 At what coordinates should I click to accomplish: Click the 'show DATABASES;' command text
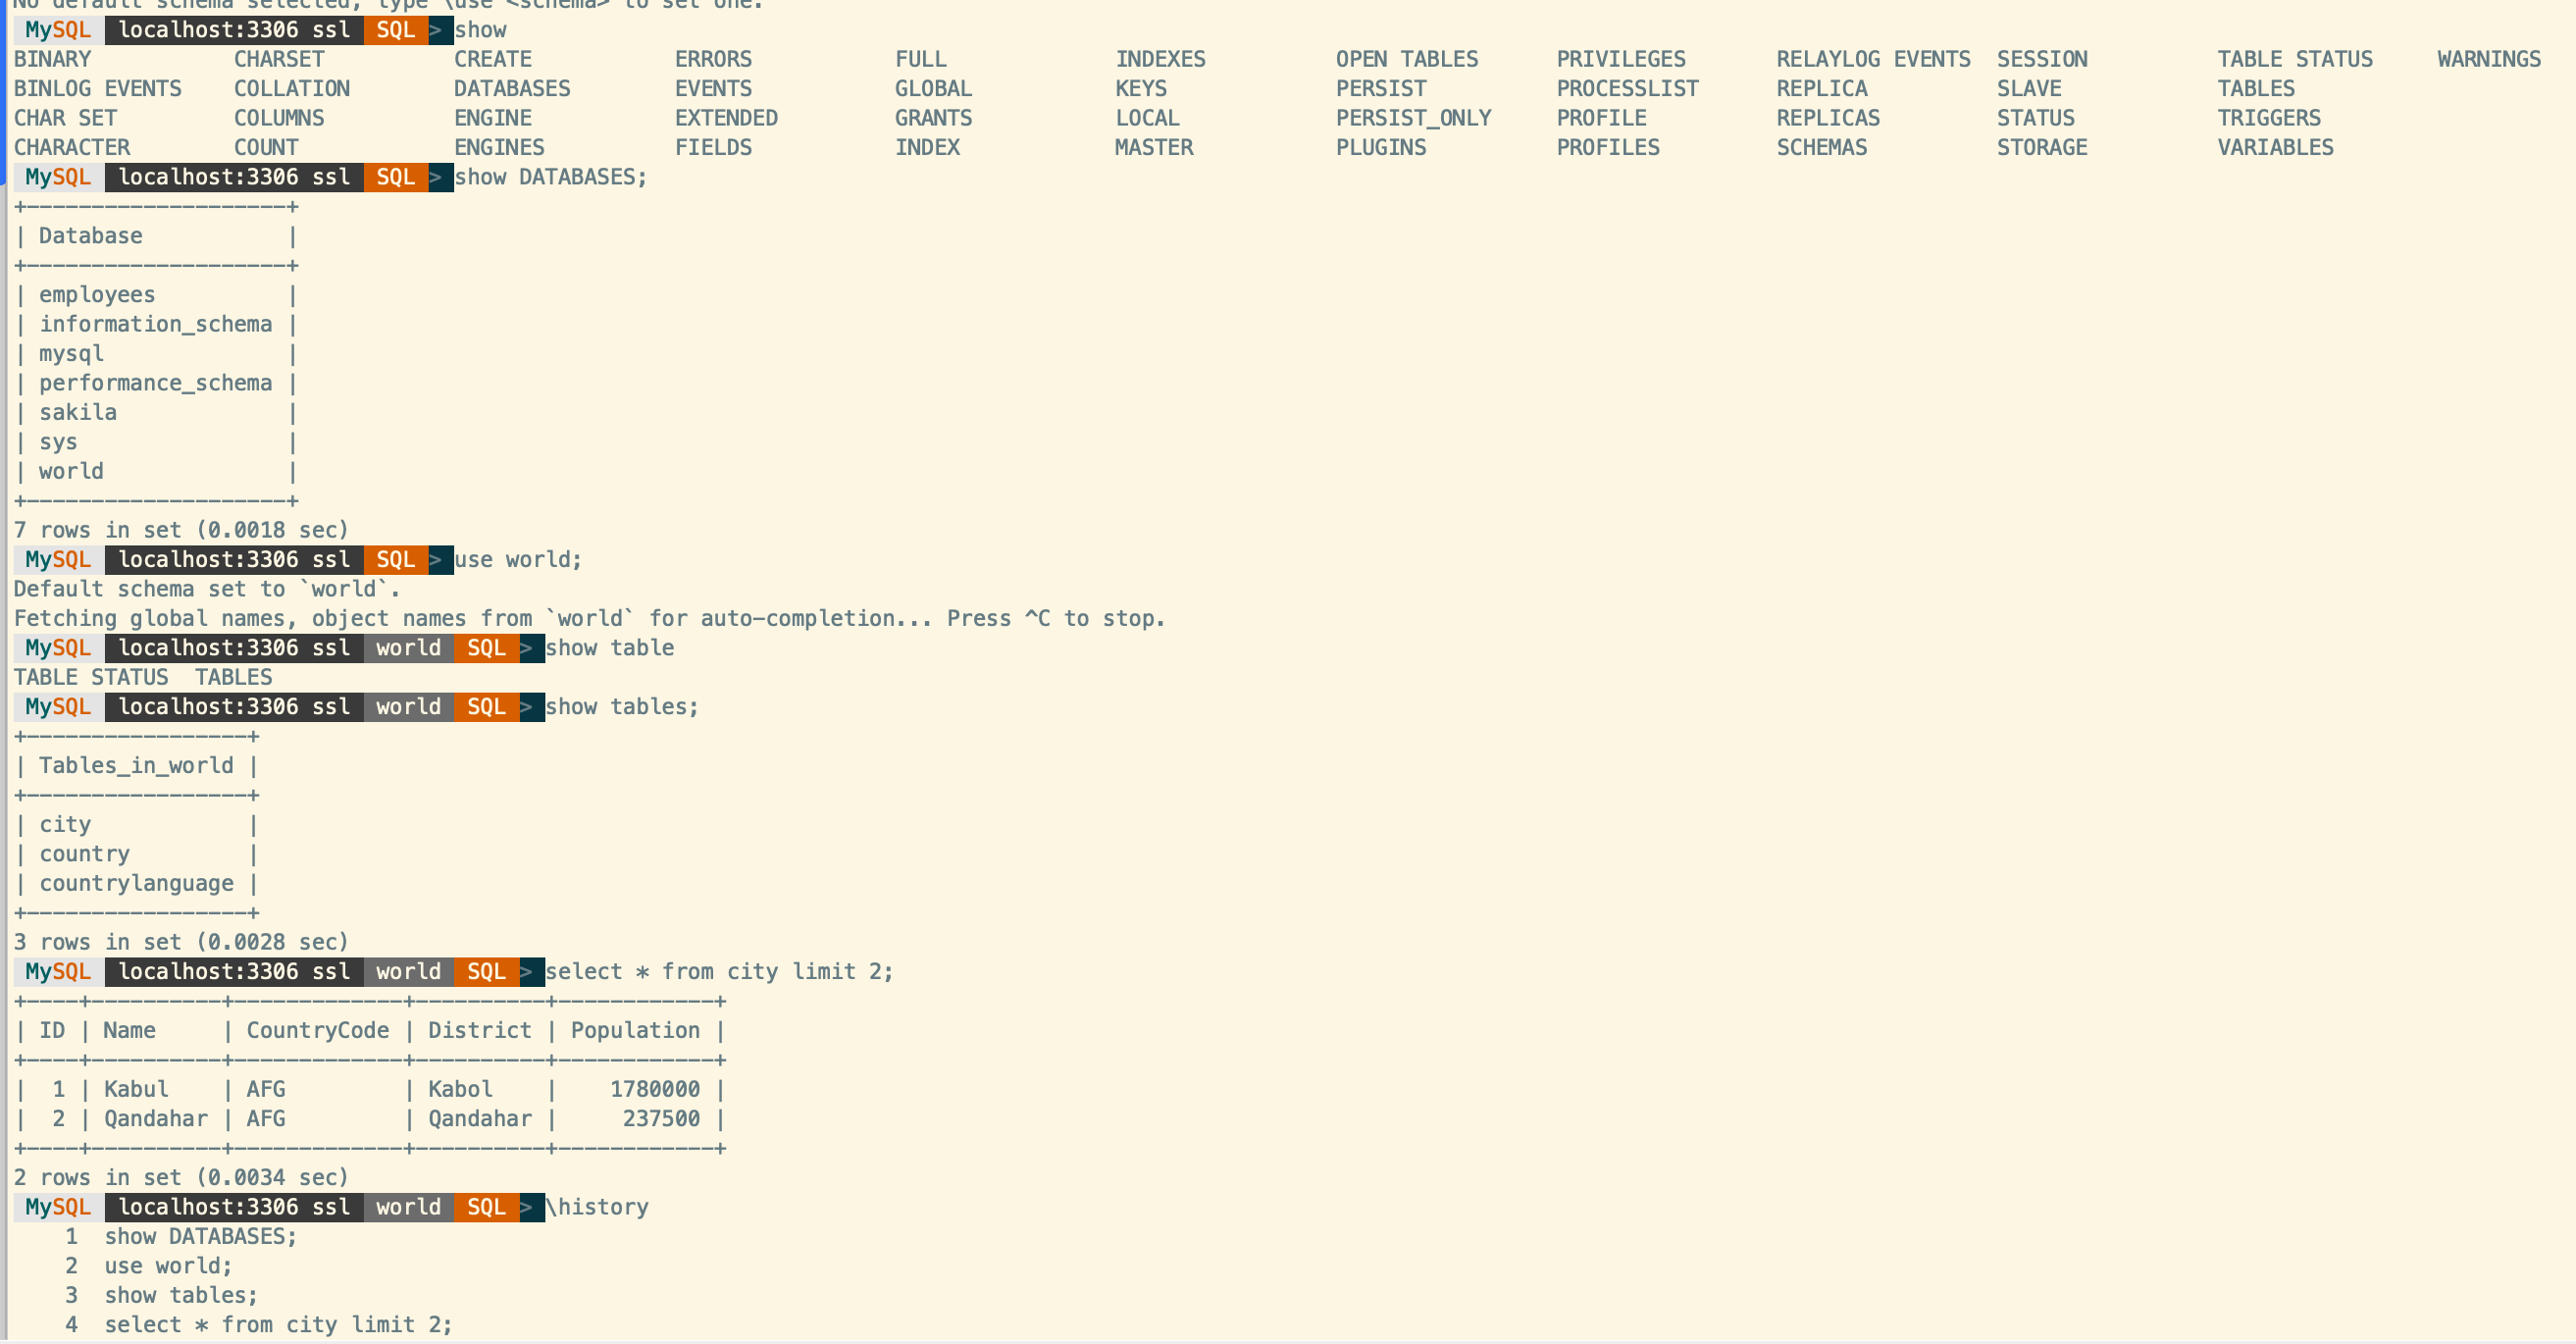coord(550,177)
